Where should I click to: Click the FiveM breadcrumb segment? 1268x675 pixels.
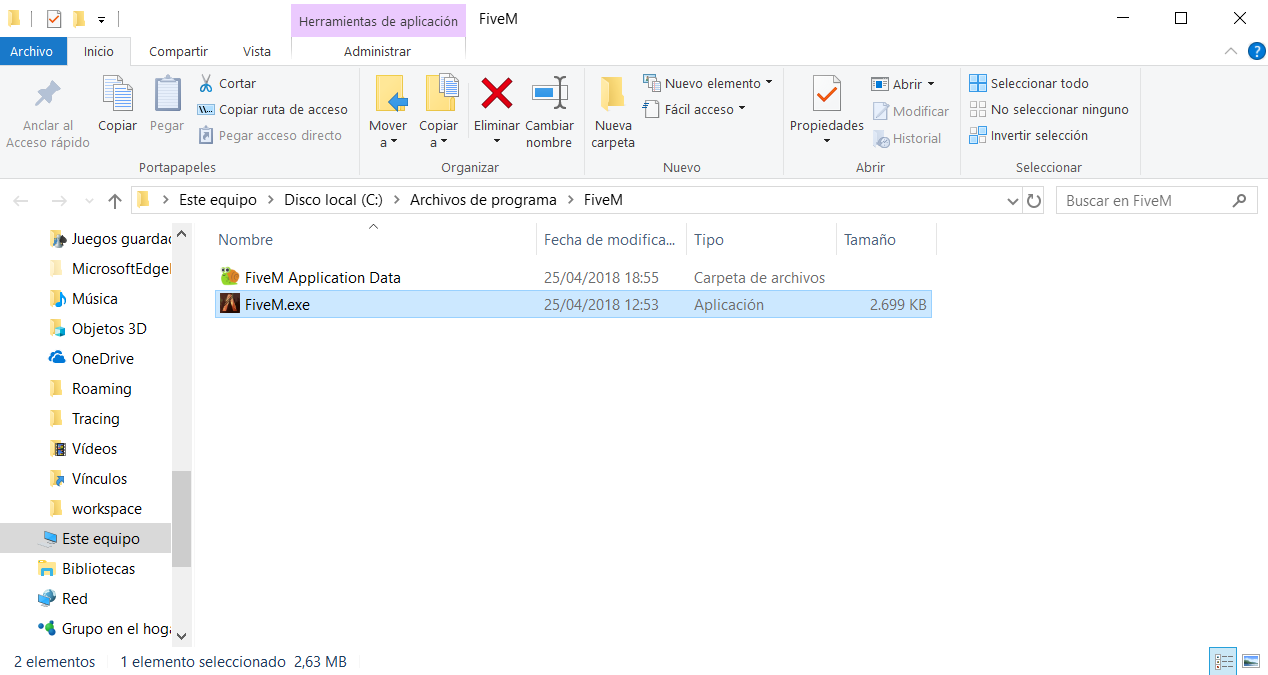603,200
